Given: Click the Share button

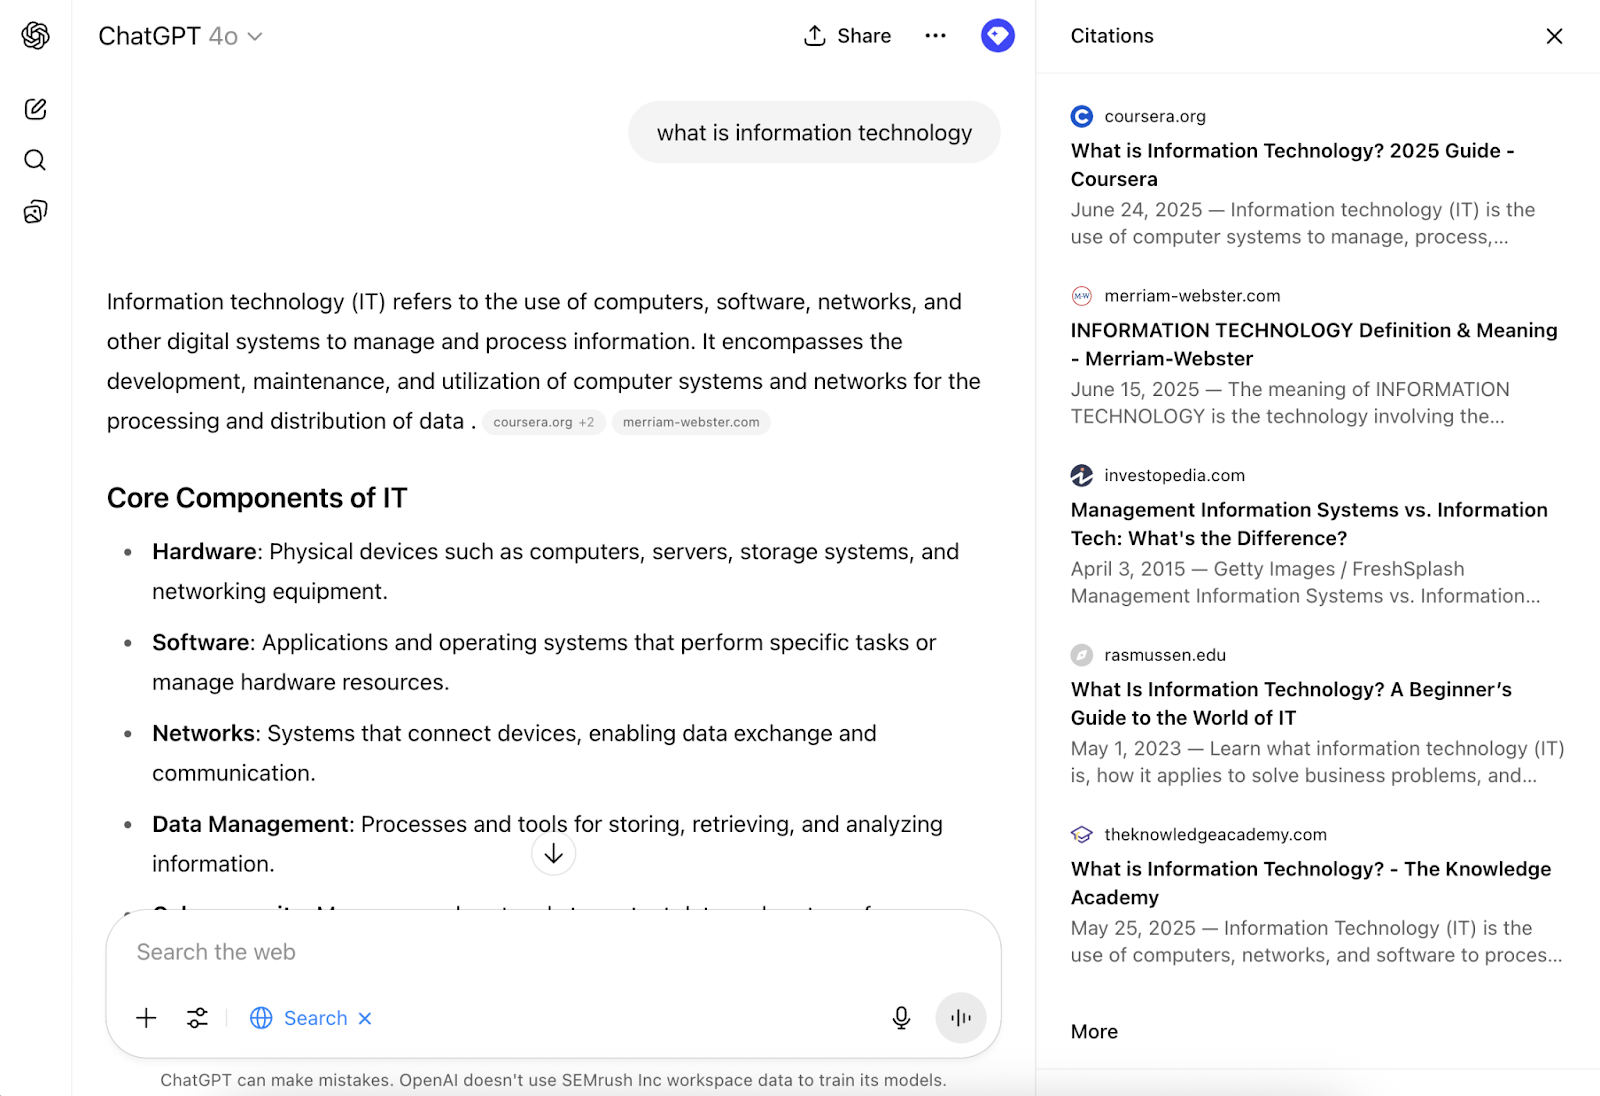Looking at the screenshot, I should (846, 35).
